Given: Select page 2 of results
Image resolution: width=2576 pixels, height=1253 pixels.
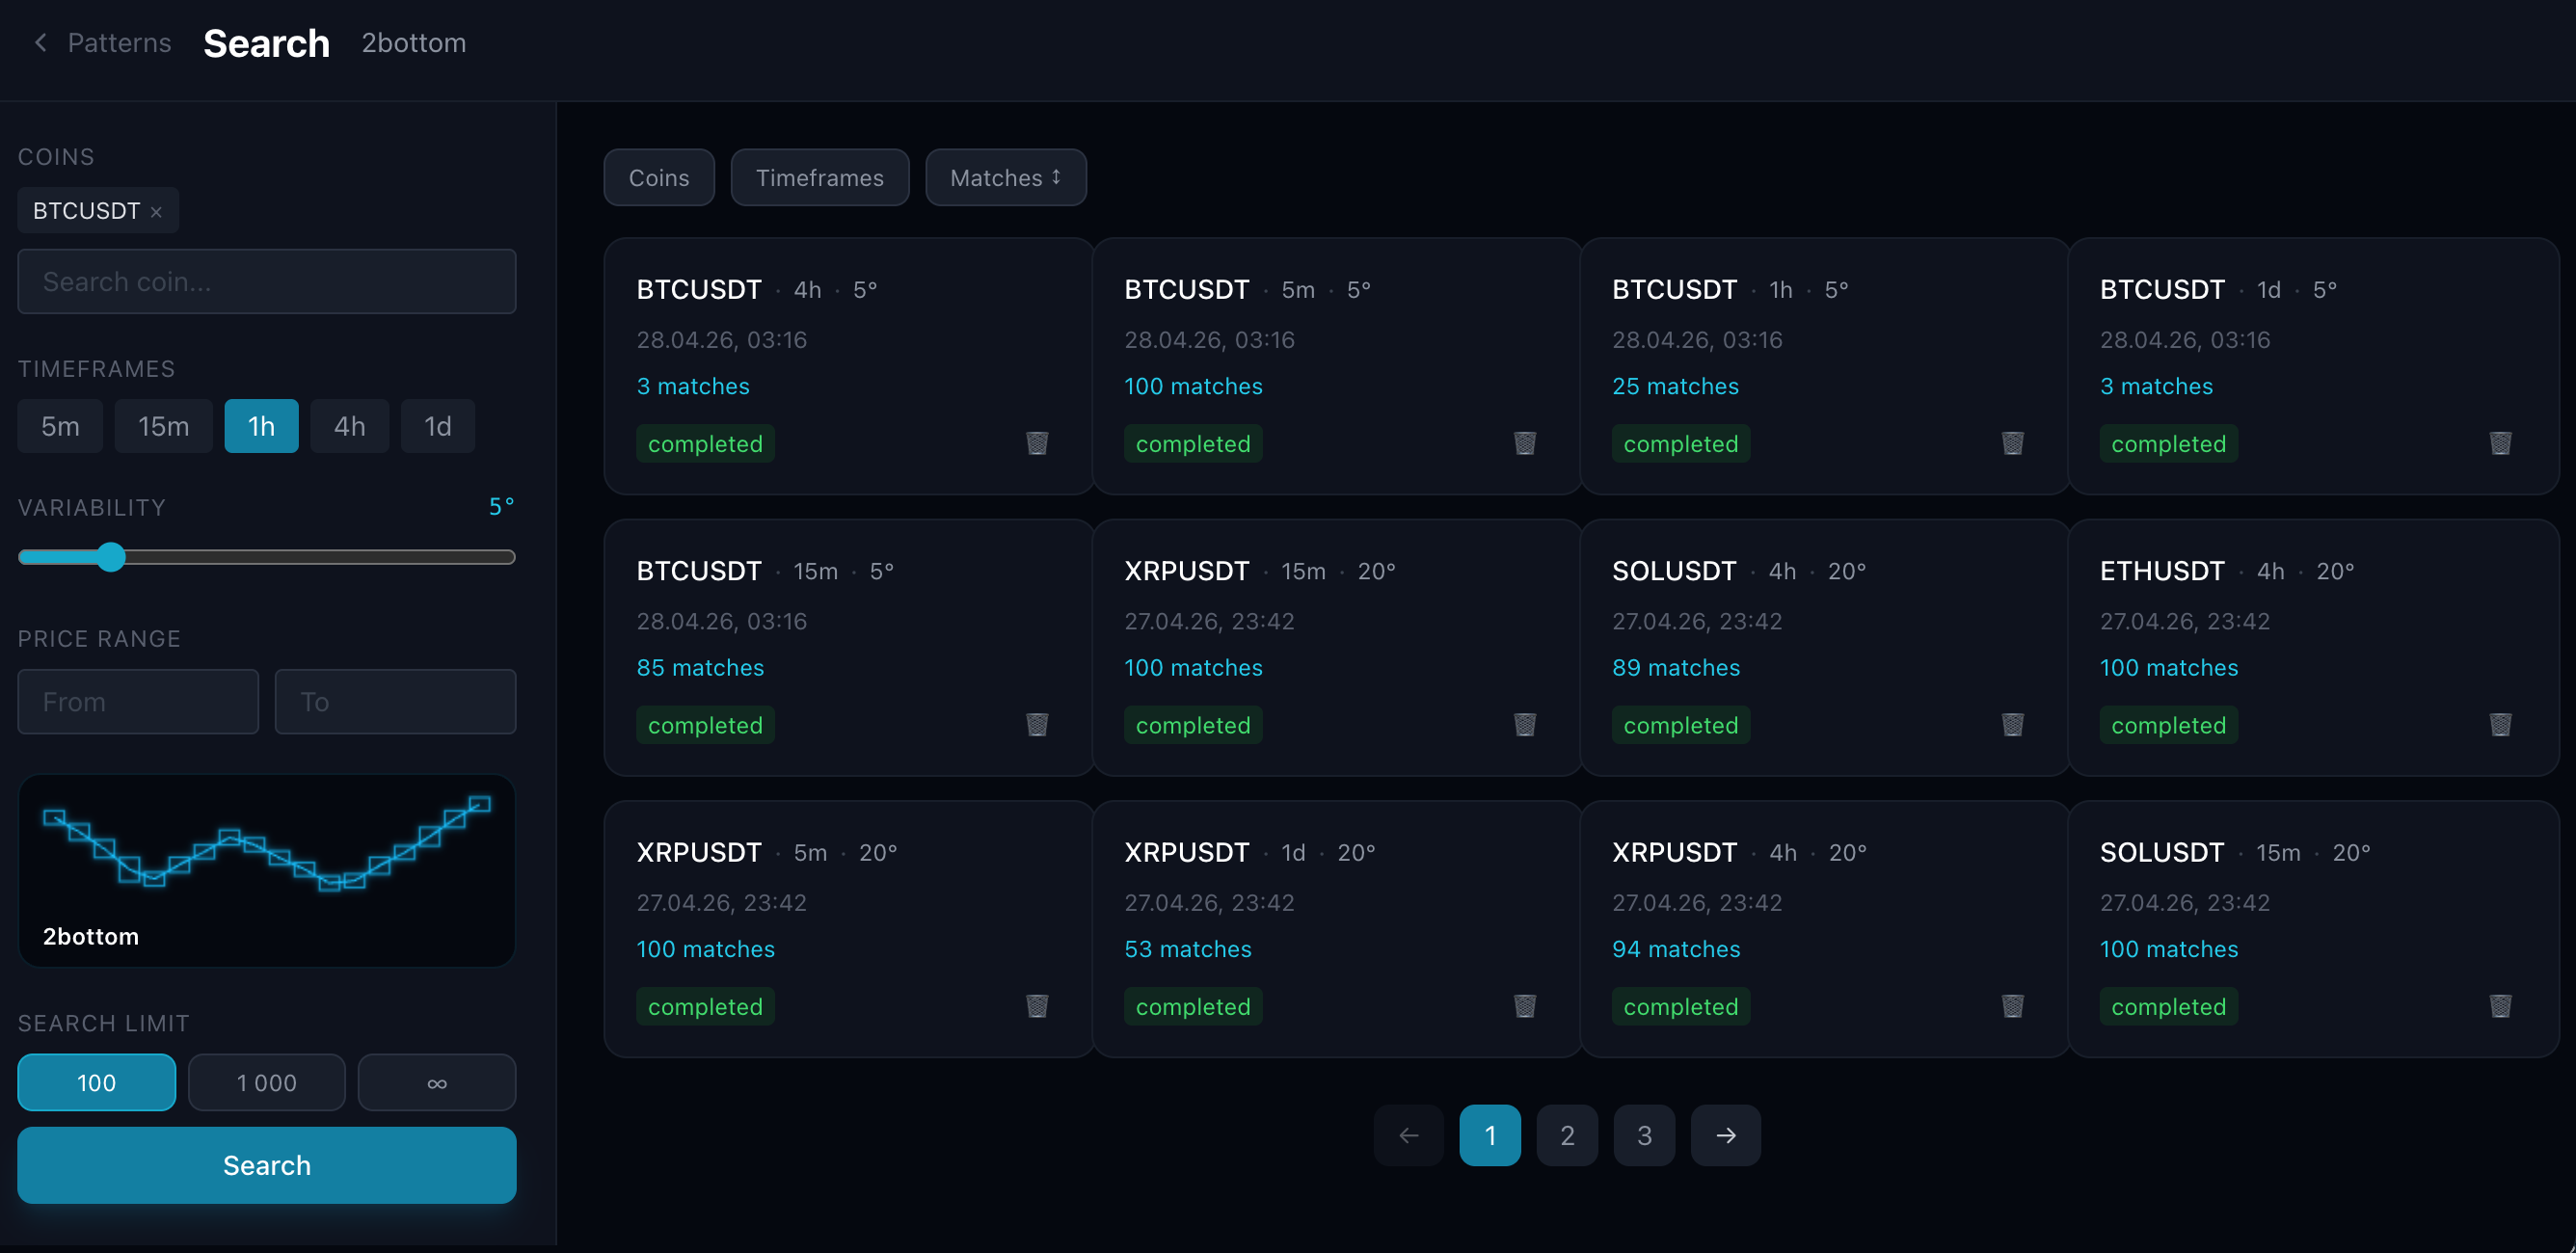Looking at the screenshot, I should click(1567, 1135).
